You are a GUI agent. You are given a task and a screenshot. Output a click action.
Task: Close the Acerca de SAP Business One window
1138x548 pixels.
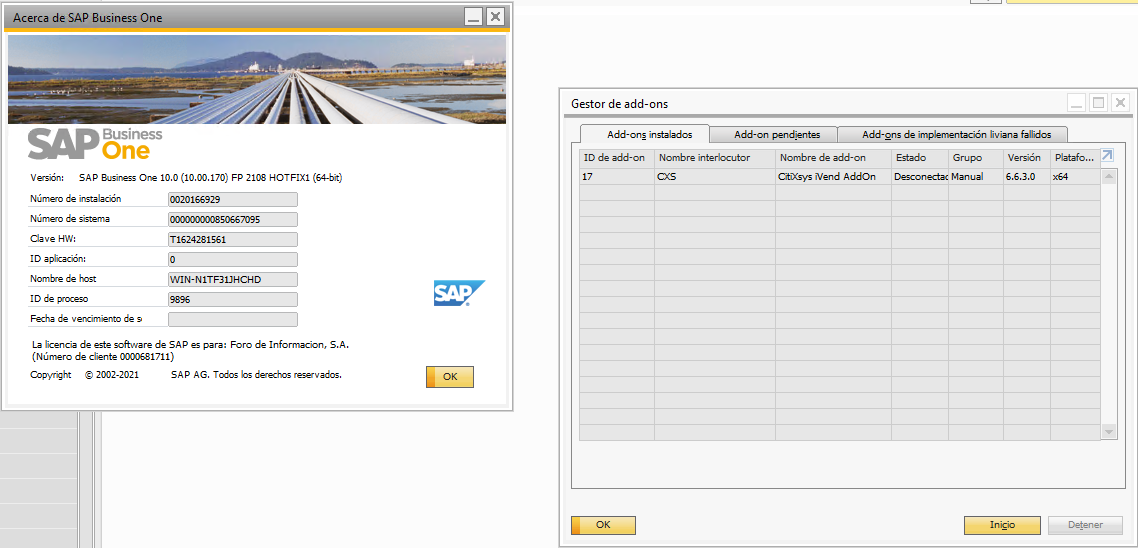click(x=495, y=17)
